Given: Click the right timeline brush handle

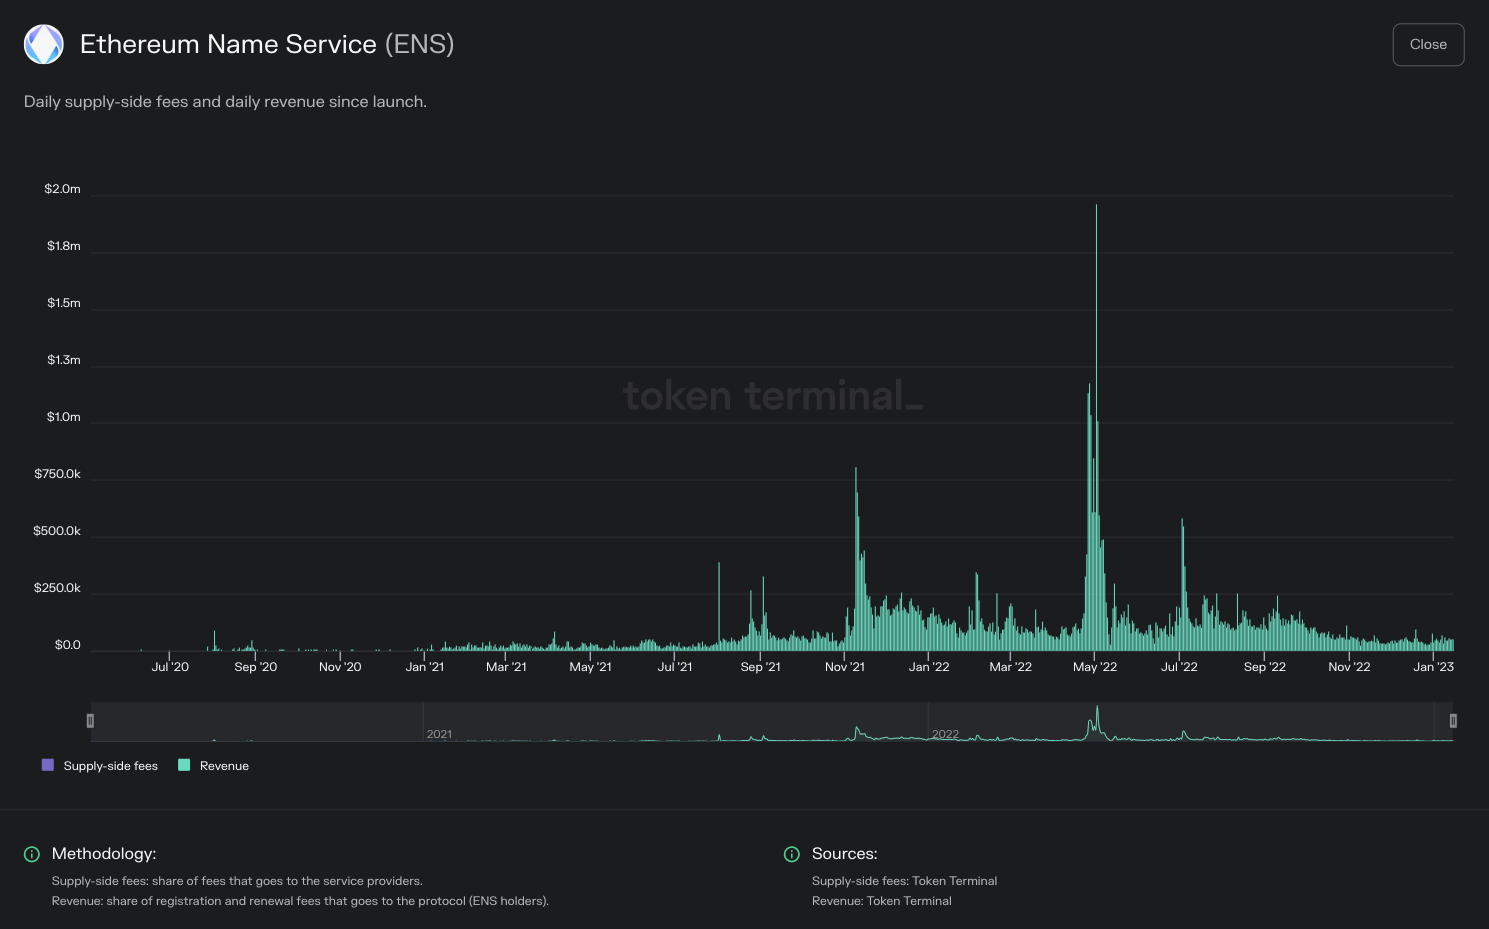Looking at the screenshot, I should 1454,720.
